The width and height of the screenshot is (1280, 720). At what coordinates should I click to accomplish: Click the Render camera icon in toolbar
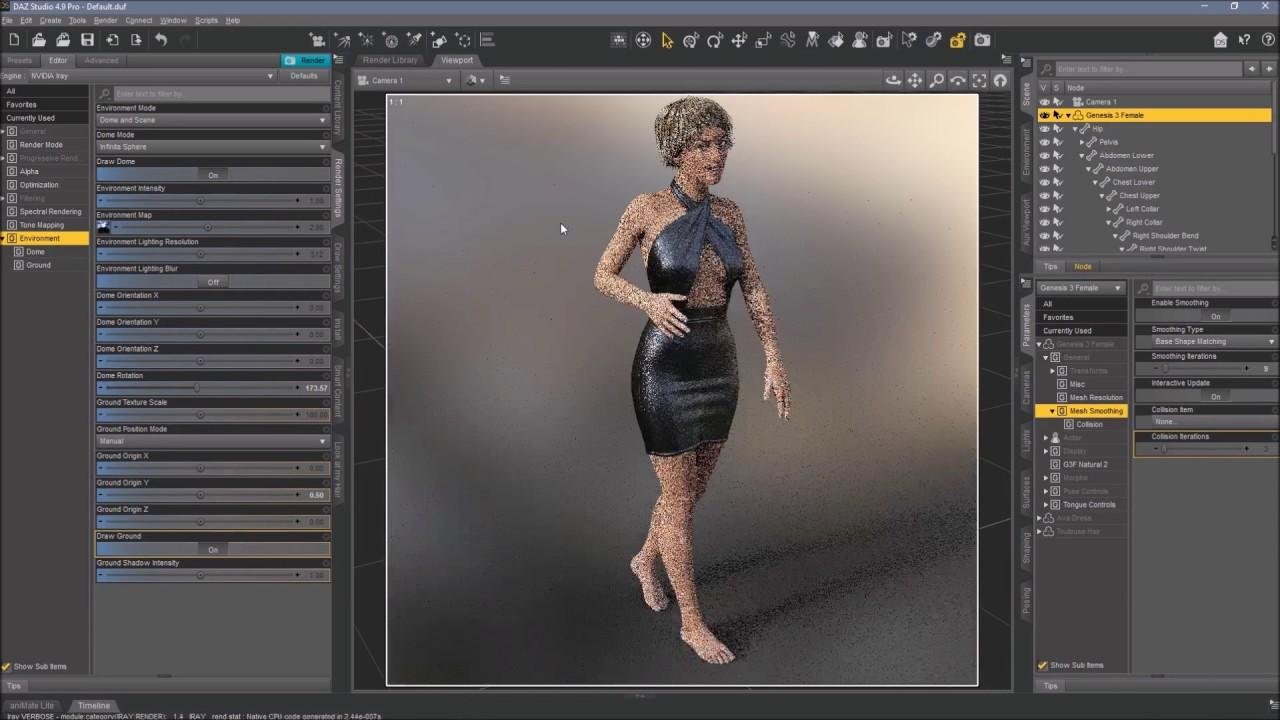pos(983,40)
